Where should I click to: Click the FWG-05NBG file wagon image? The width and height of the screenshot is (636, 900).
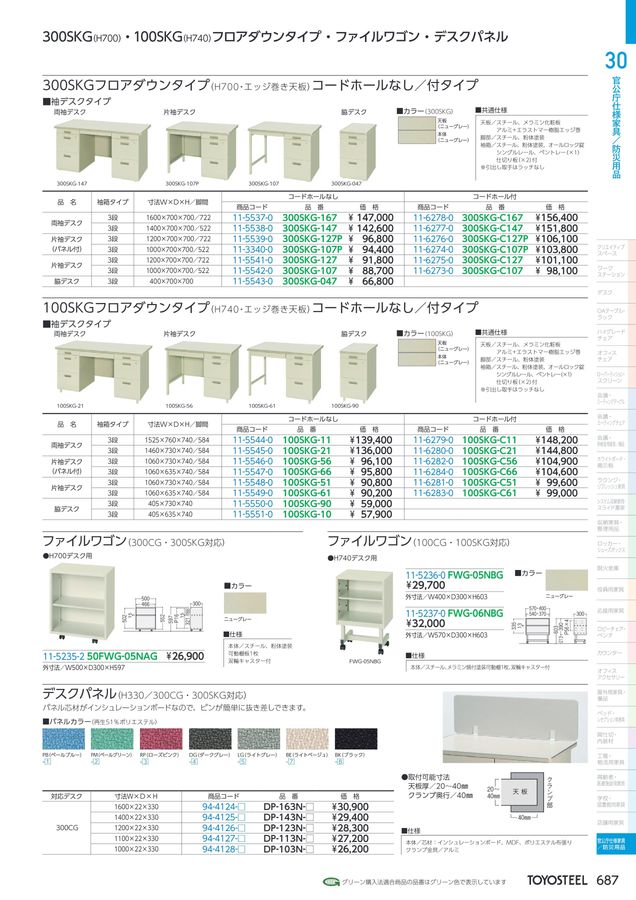[364, 611]
